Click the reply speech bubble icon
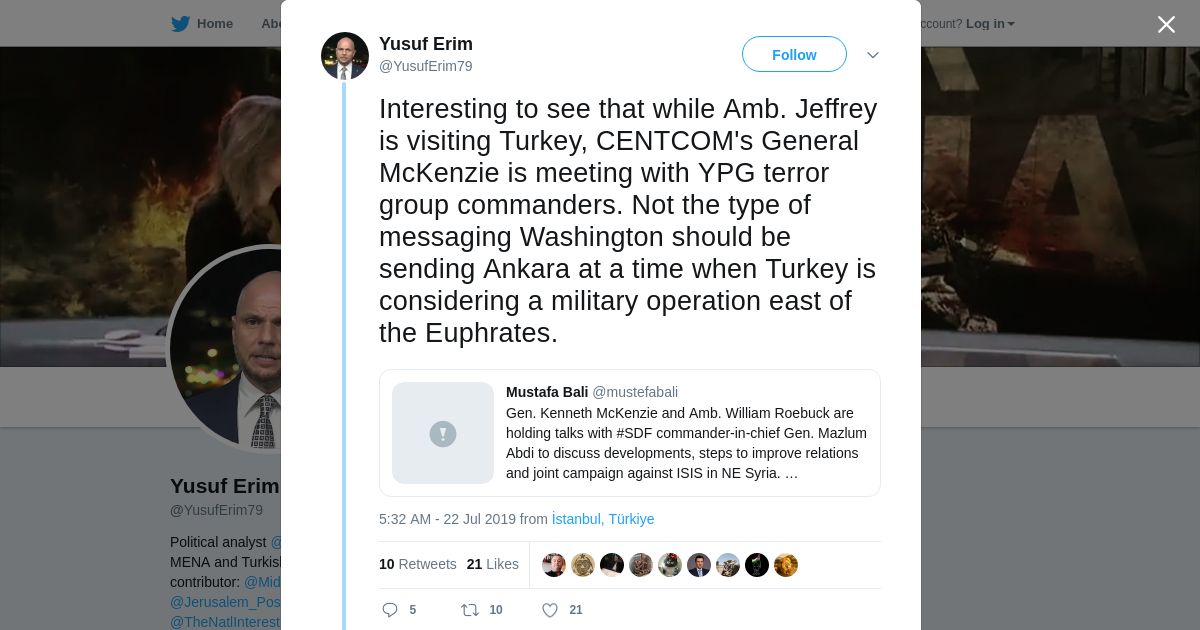Screen dimensions: 1200x630 click(x=390, y=610)
